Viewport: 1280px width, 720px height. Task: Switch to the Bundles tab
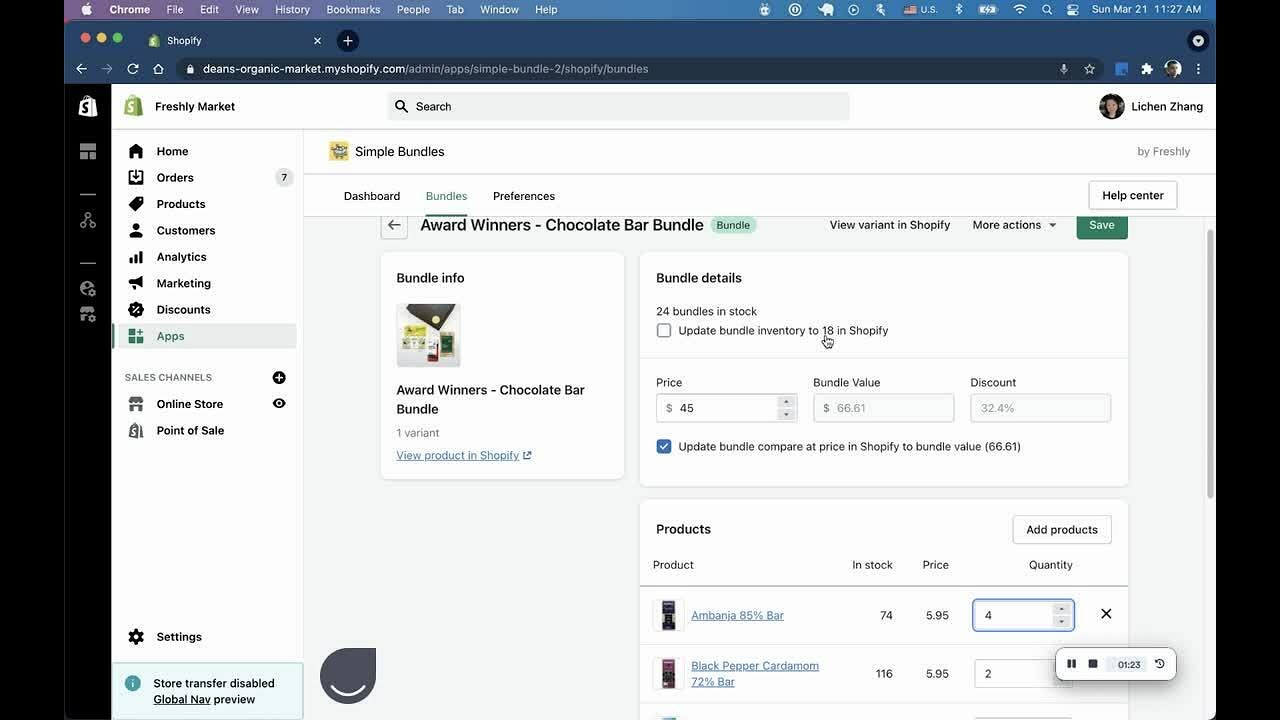pos(446,196)
